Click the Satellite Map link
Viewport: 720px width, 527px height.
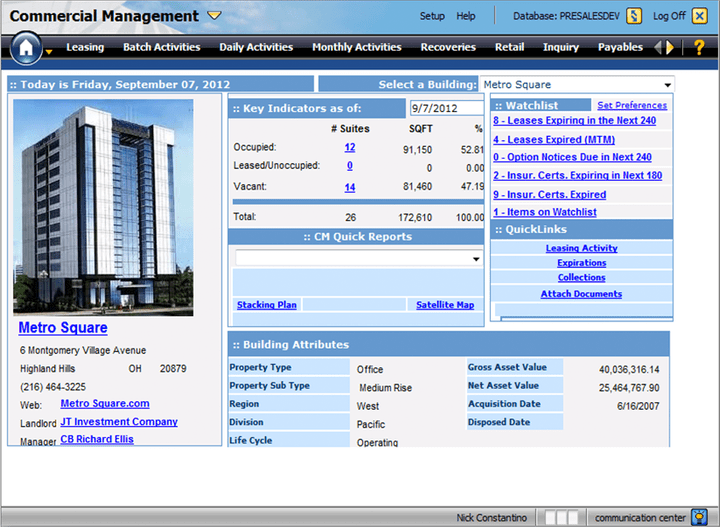tap(445, 305)
